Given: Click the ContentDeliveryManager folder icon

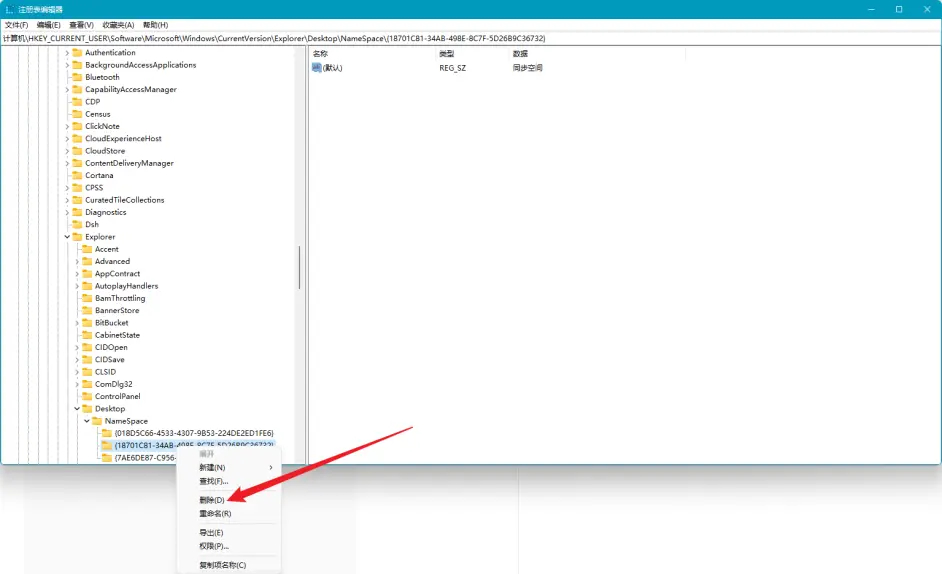Looking at the screenshot, I should point(77,163).
